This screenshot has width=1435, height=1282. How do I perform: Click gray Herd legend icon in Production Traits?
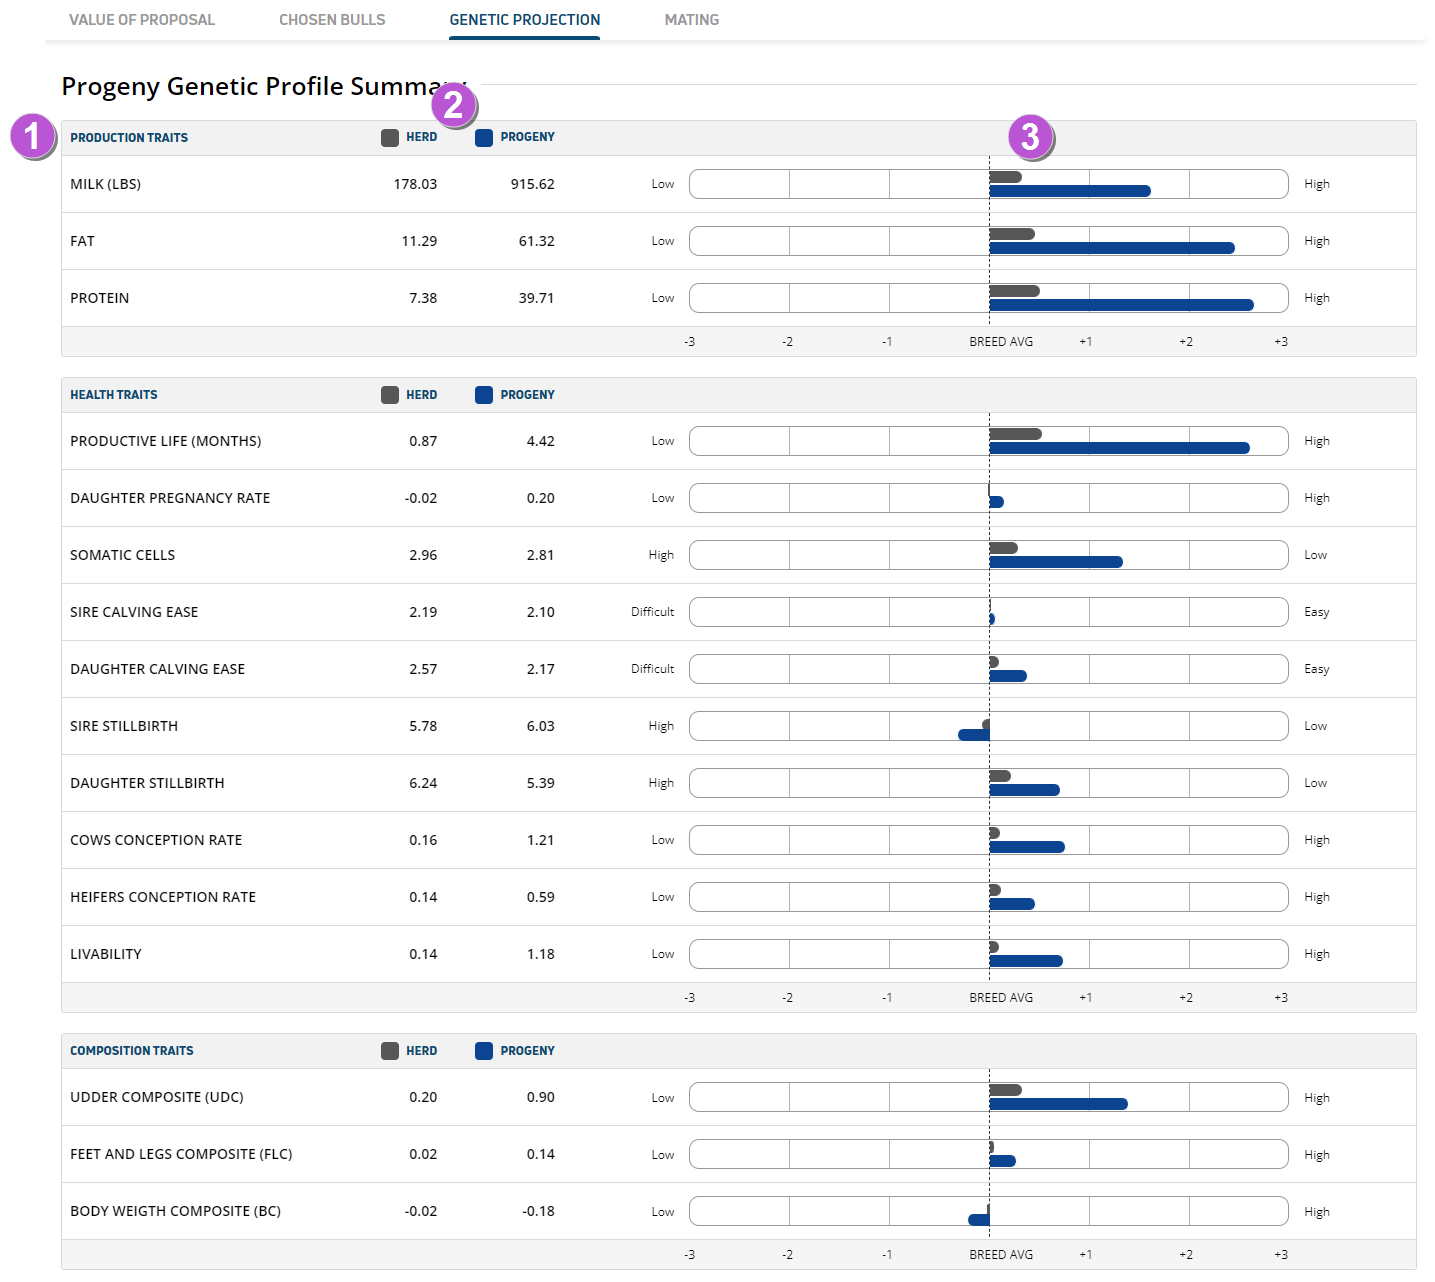(390, 138)
